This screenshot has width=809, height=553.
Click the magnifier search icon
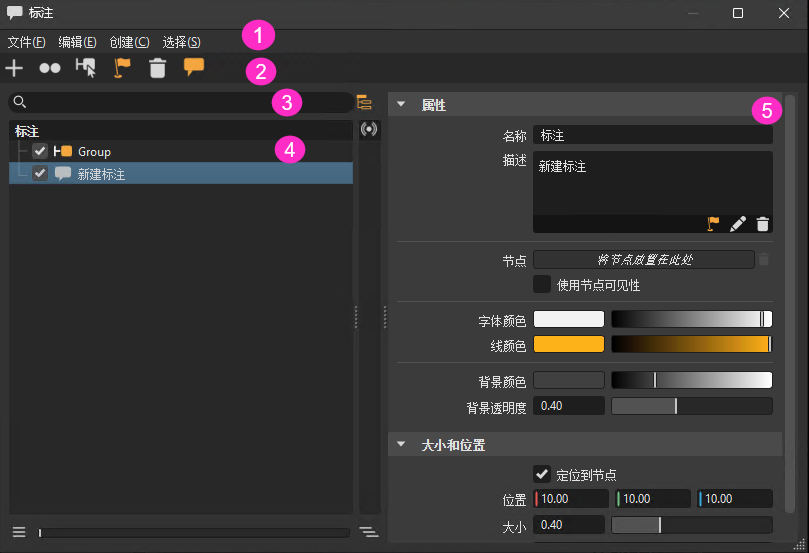pyautogui.click(x=20, y=102)
